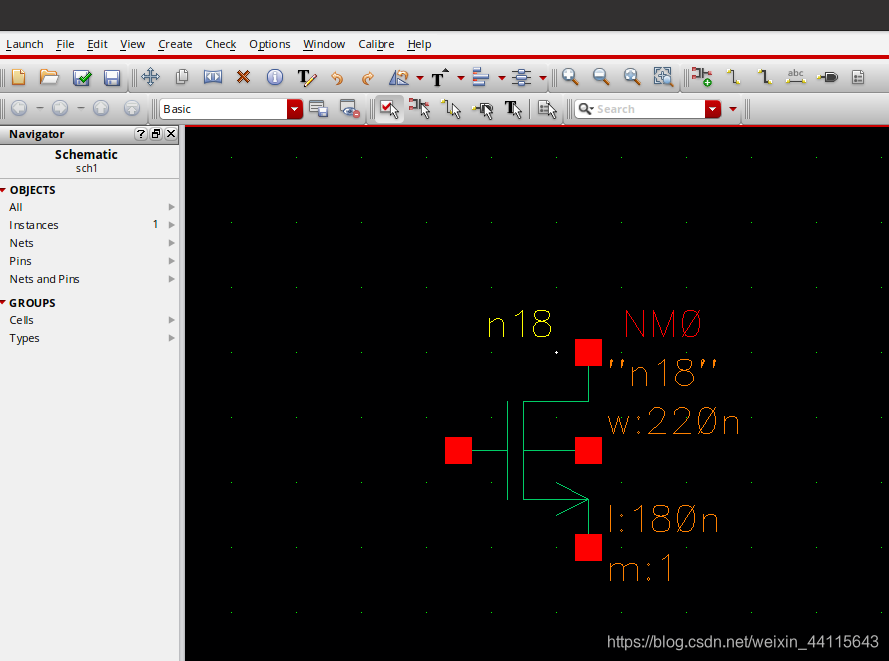This screenshot has height=661, width=889.
Task: Click the Save workspace icon
Action: pos(319,109)
